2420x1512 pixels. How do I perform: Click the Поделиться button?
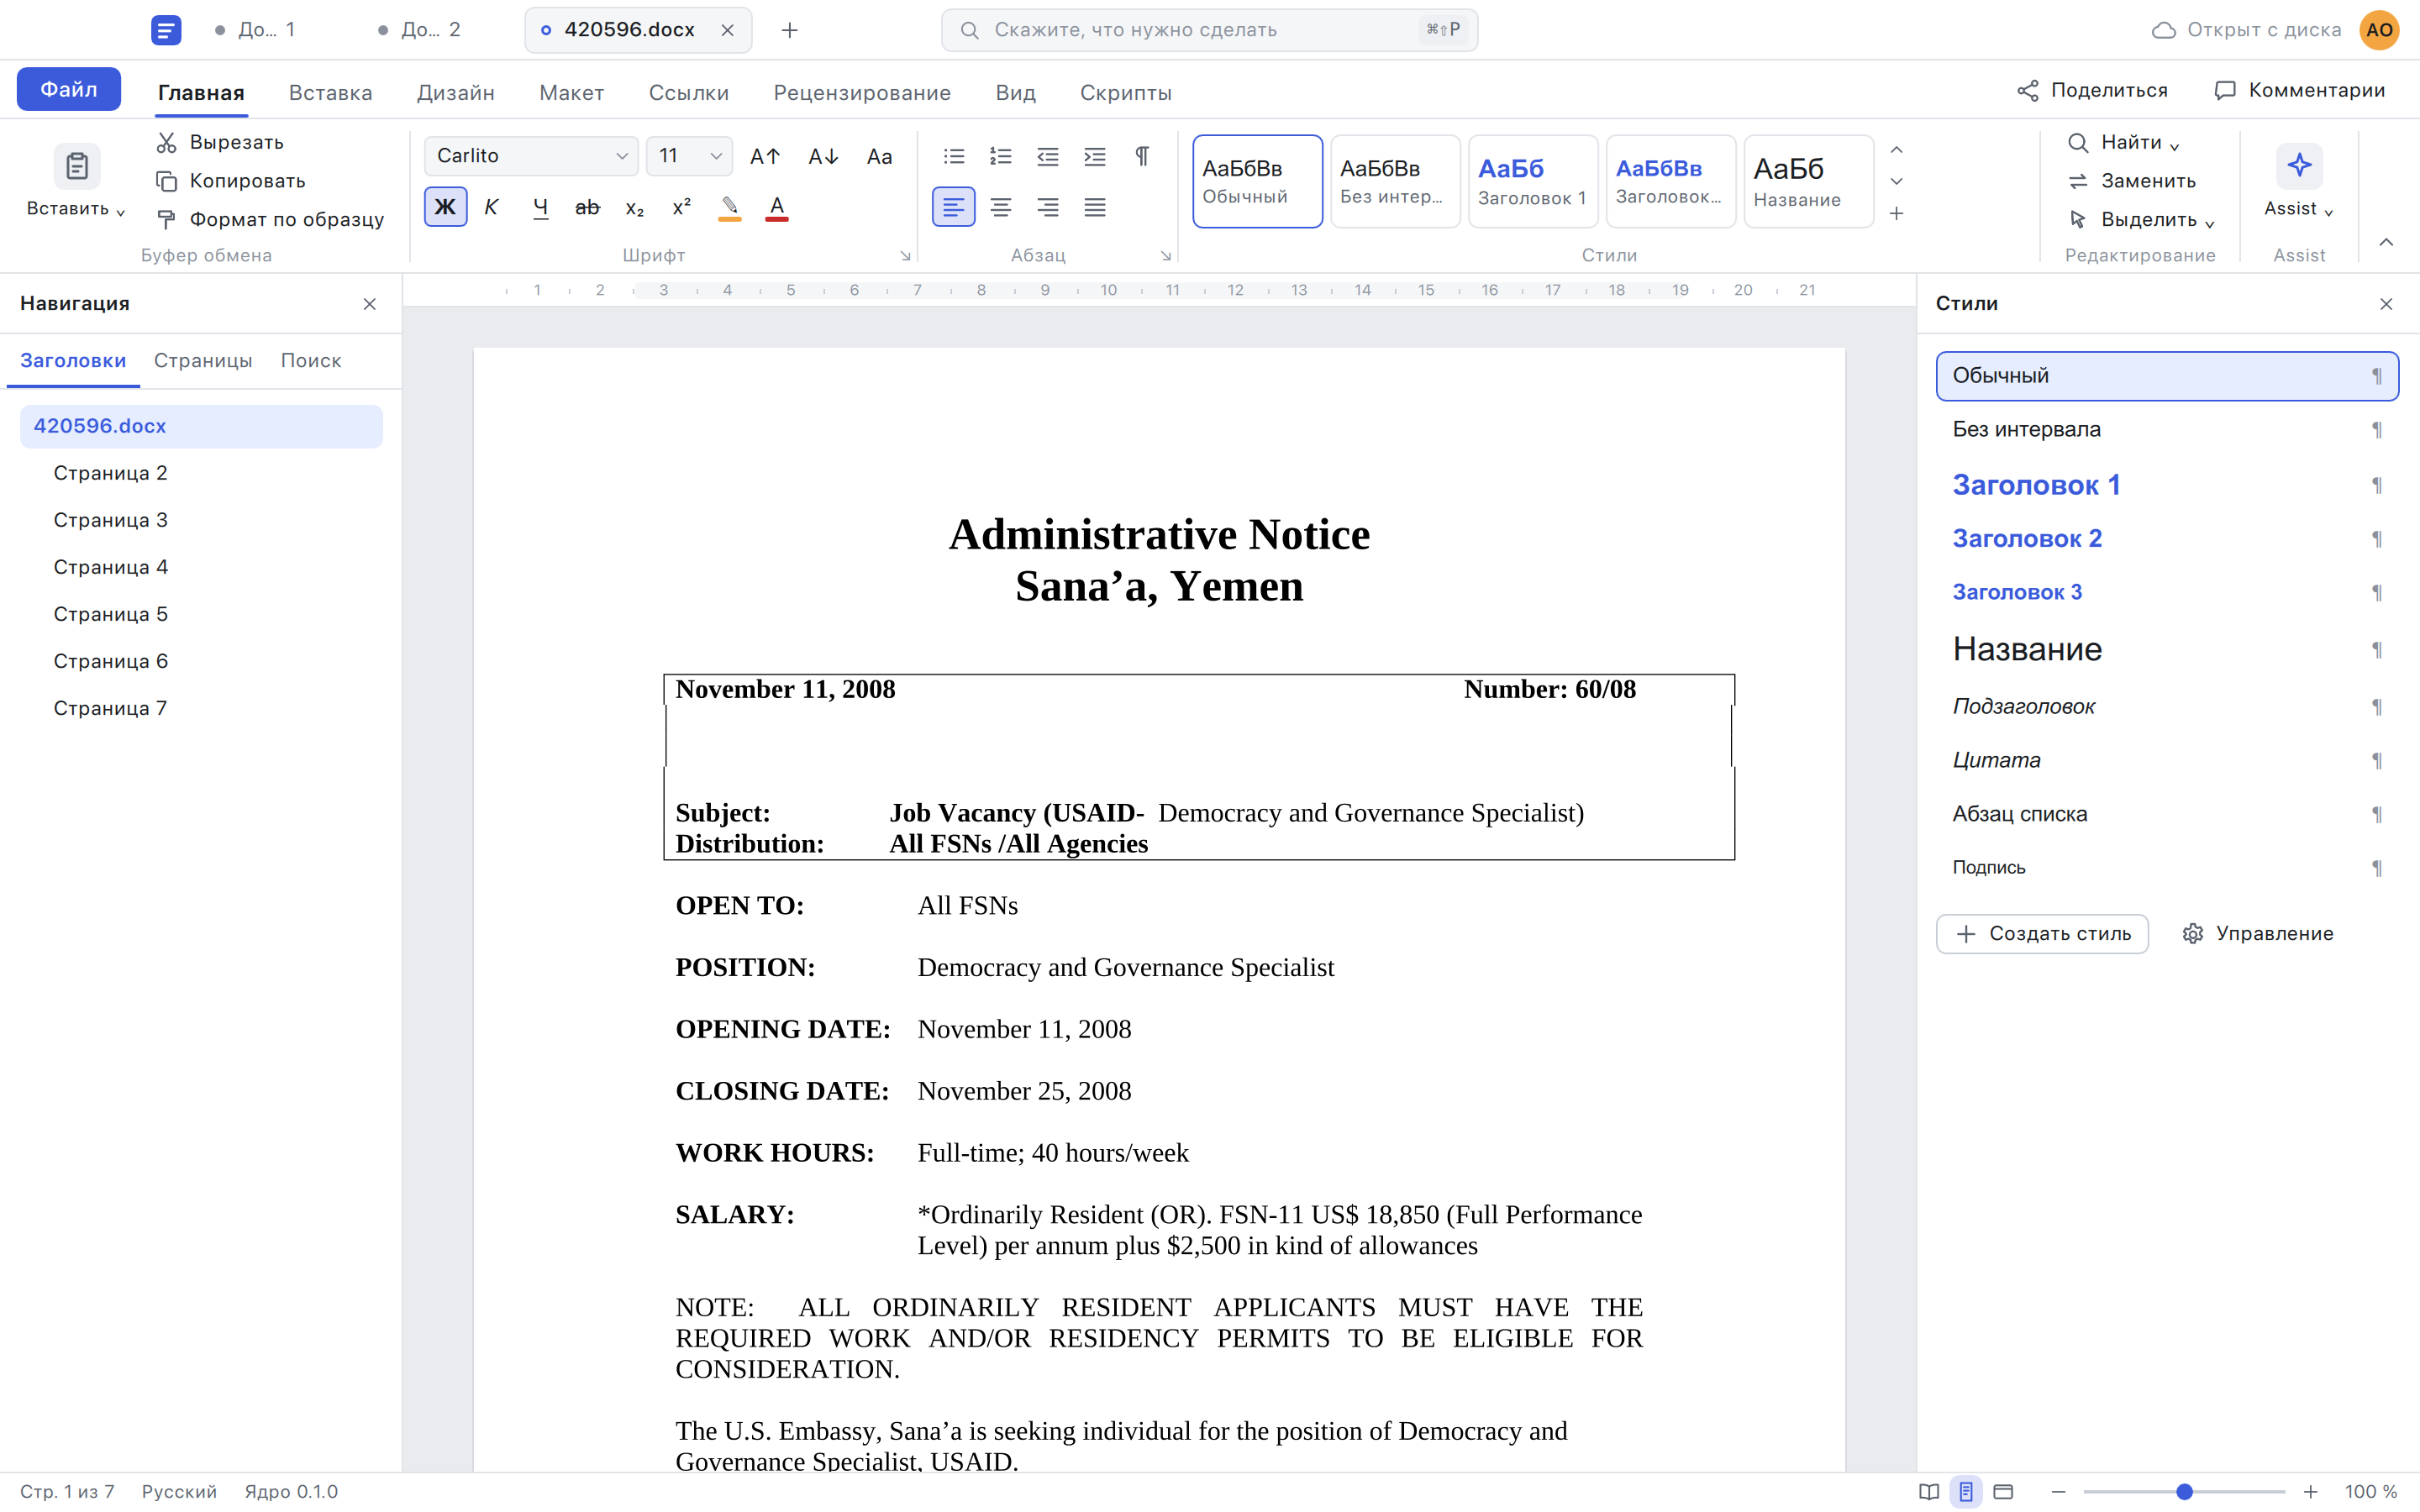2092,90
